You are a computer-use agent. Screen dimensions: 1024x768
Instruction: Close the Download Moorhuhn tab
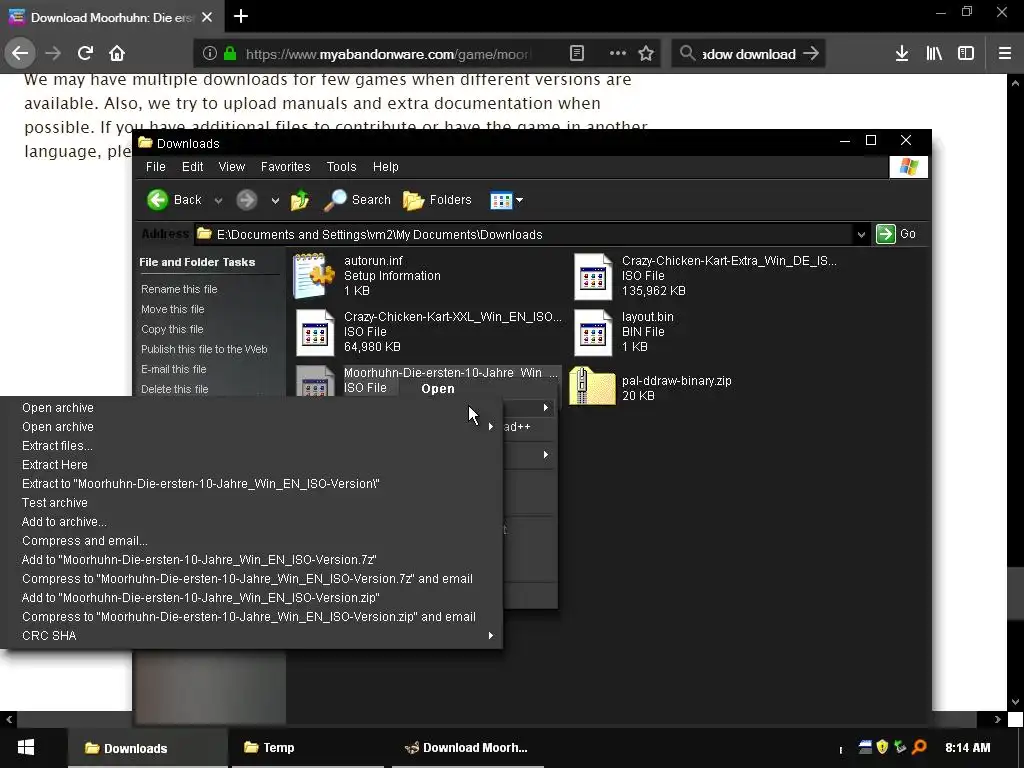pos(207,17)
